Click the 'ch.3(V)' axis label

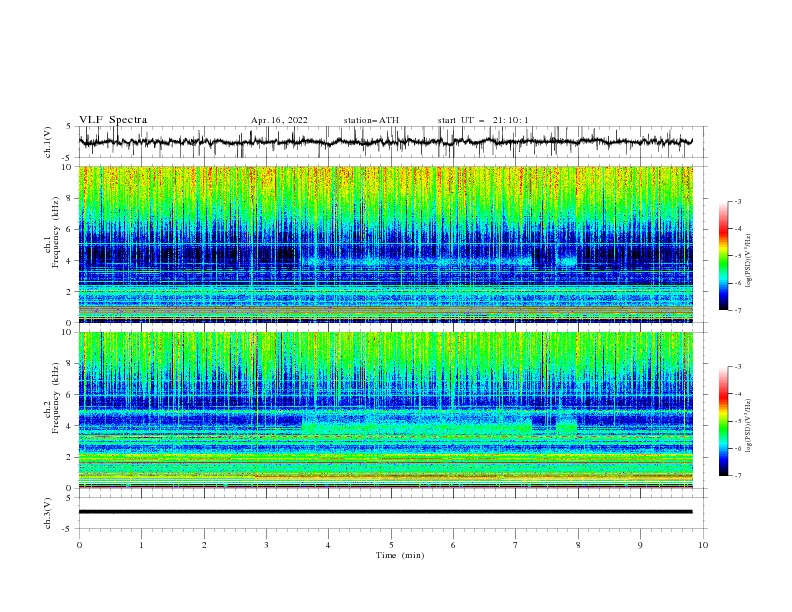pos(48,513)
